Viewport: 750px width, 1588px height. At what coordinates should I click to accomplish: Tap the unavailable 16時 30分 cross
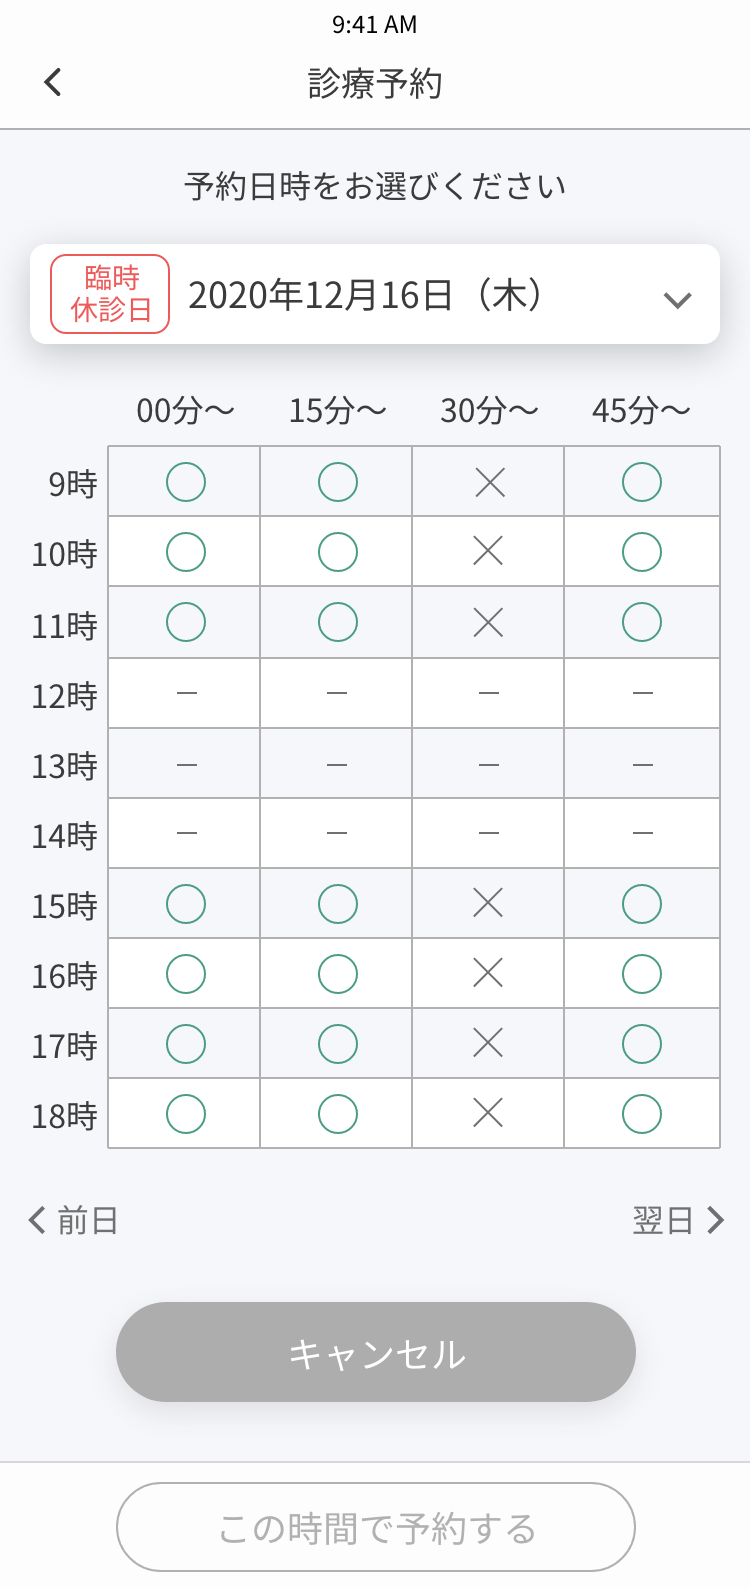click(488, 973)
